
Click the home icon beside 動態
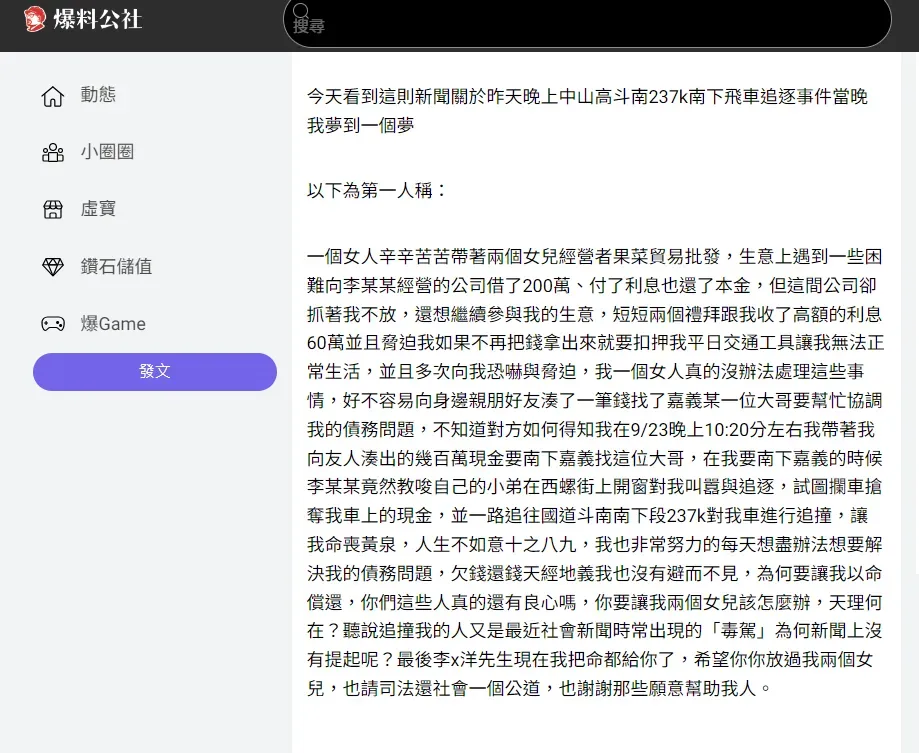[x=53, y=96]
